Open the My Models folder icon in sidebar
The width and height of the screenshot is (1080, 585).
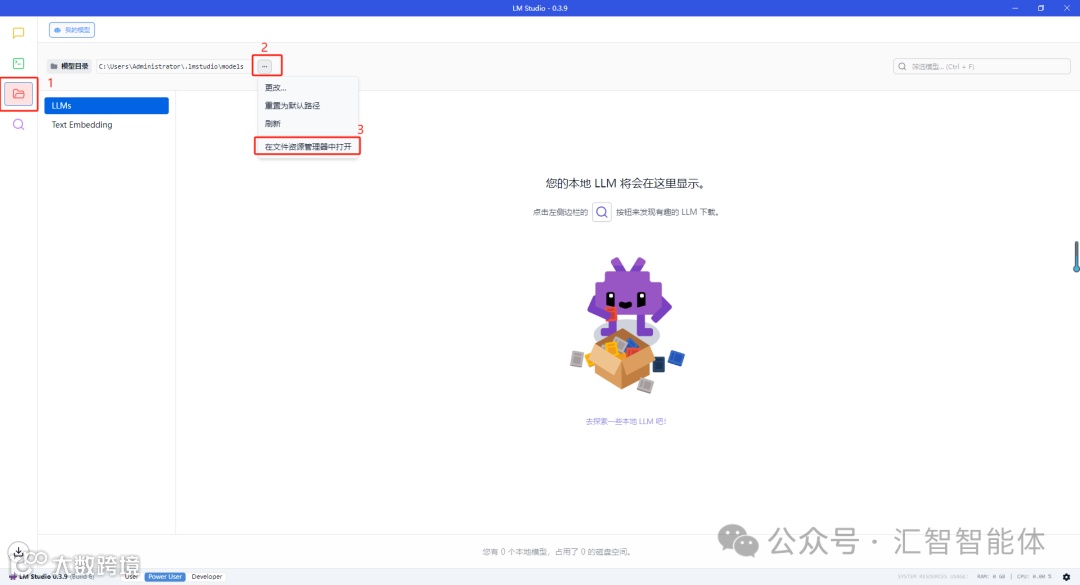tap(19, 94)
